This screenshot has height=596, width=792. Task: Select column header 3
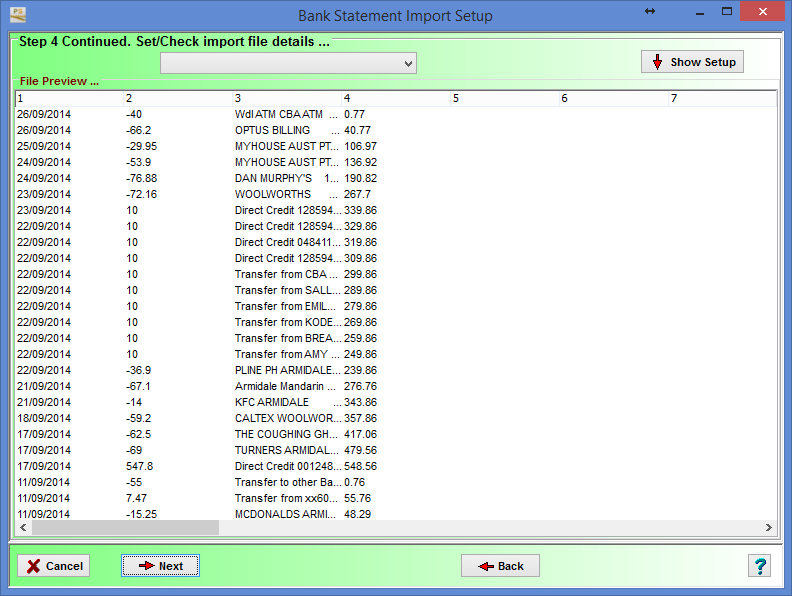coord(287,98)
